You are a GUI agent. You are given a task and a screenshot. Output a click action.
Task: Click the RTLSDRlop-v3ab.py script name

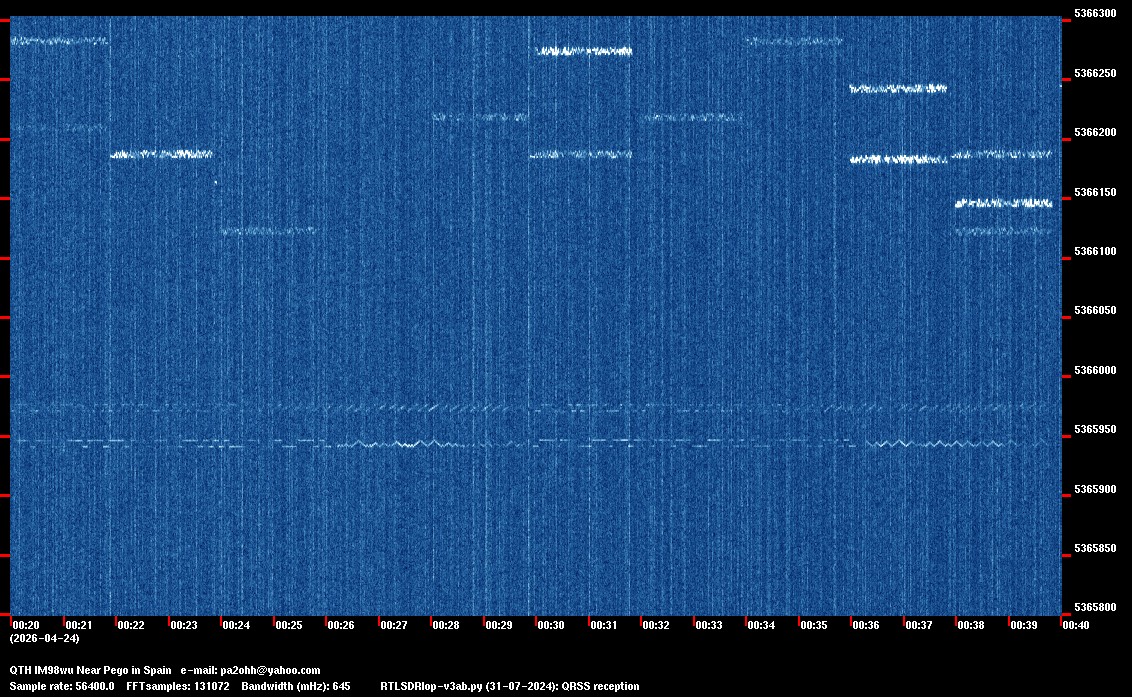point(431,686)
